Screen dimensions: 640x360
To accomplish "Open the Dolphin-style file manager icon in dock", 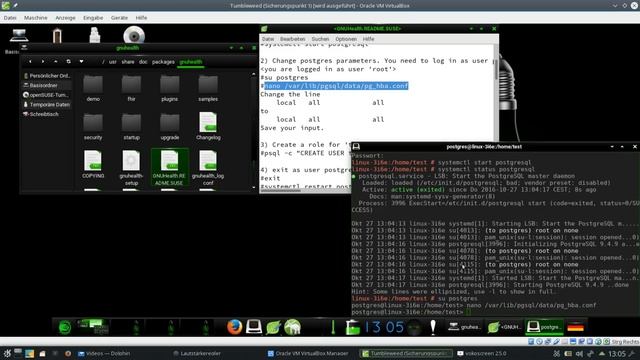I will pyautogui.click(x=293, y=327).
